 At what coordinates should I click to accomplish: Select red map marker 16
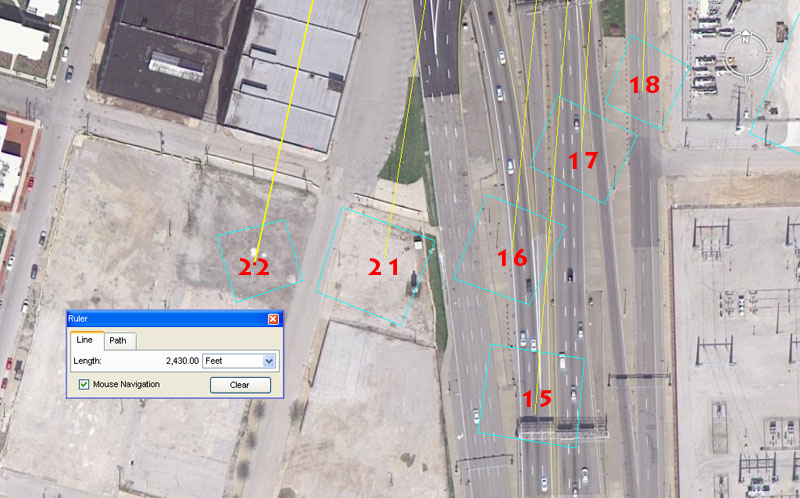(x=512, y=258)
